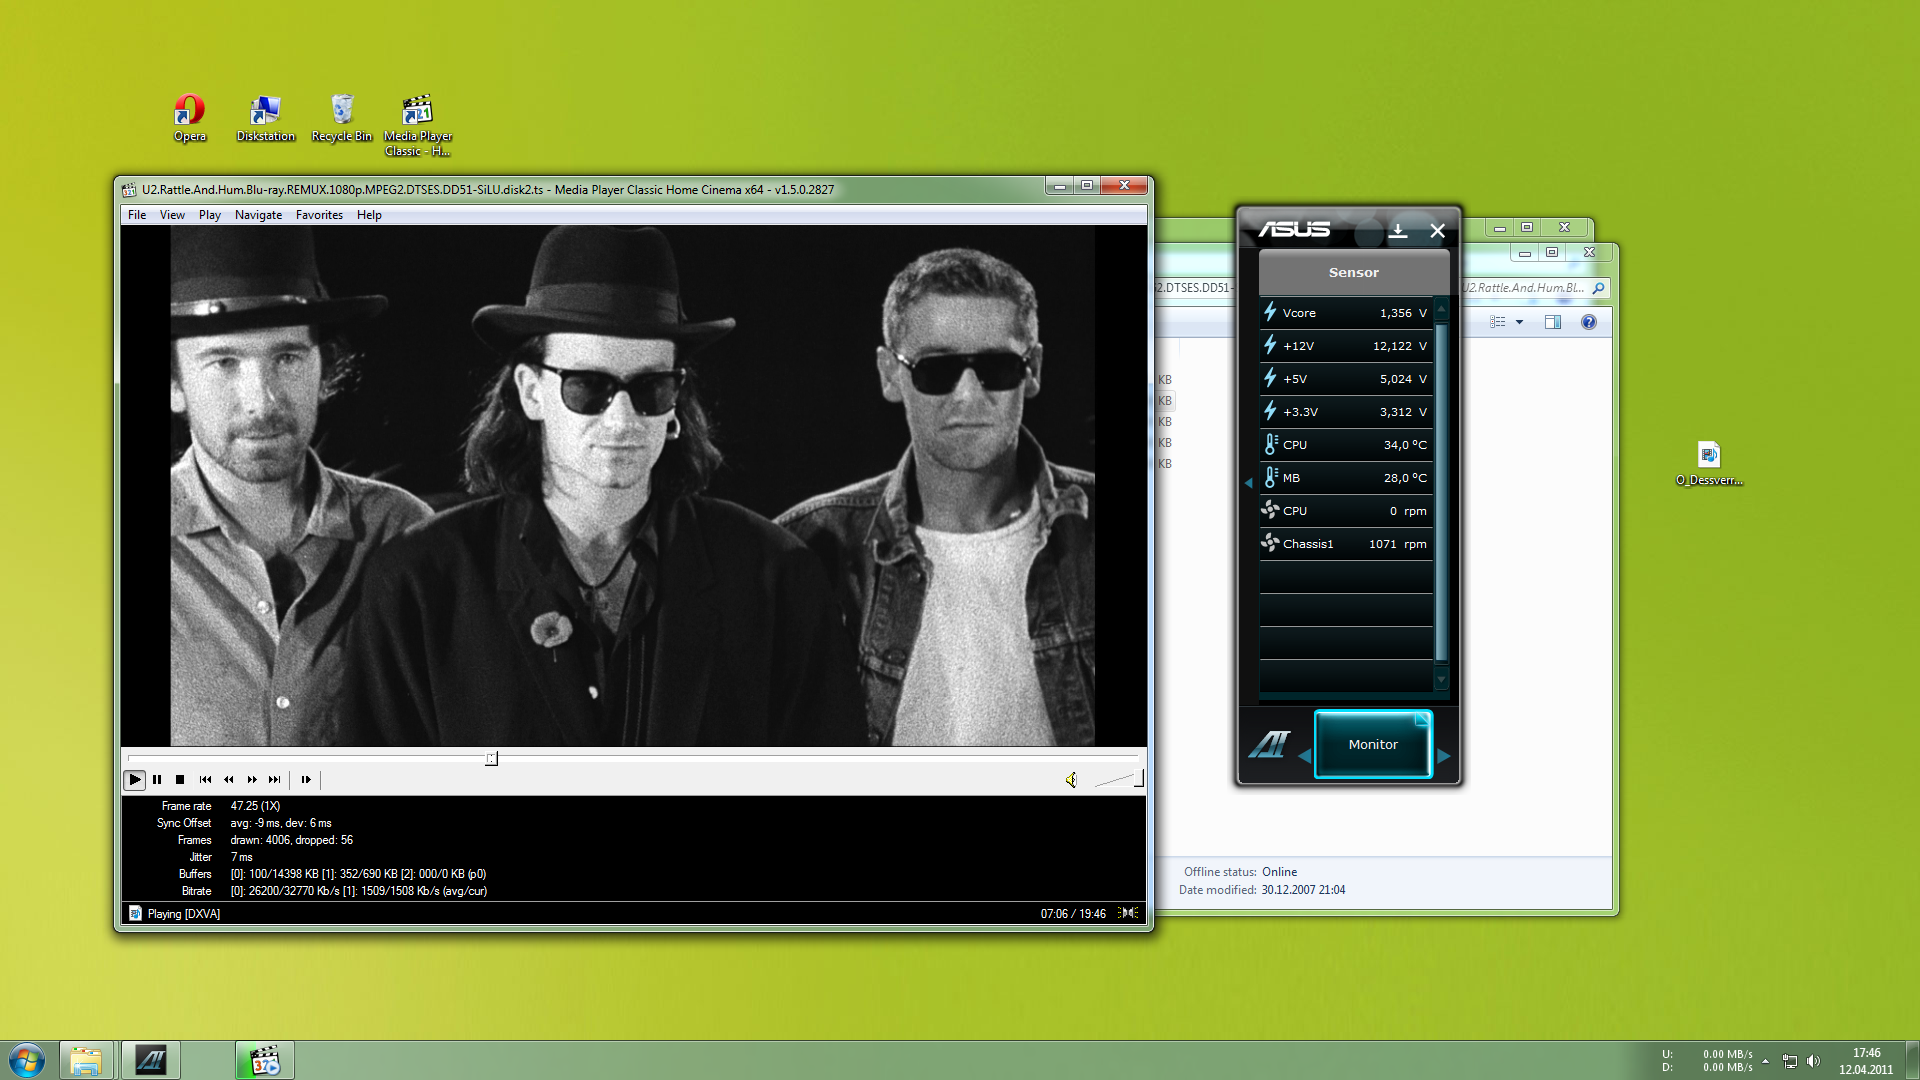
Task: Skip to the previous chapter/file
Action: click(205, 779)
